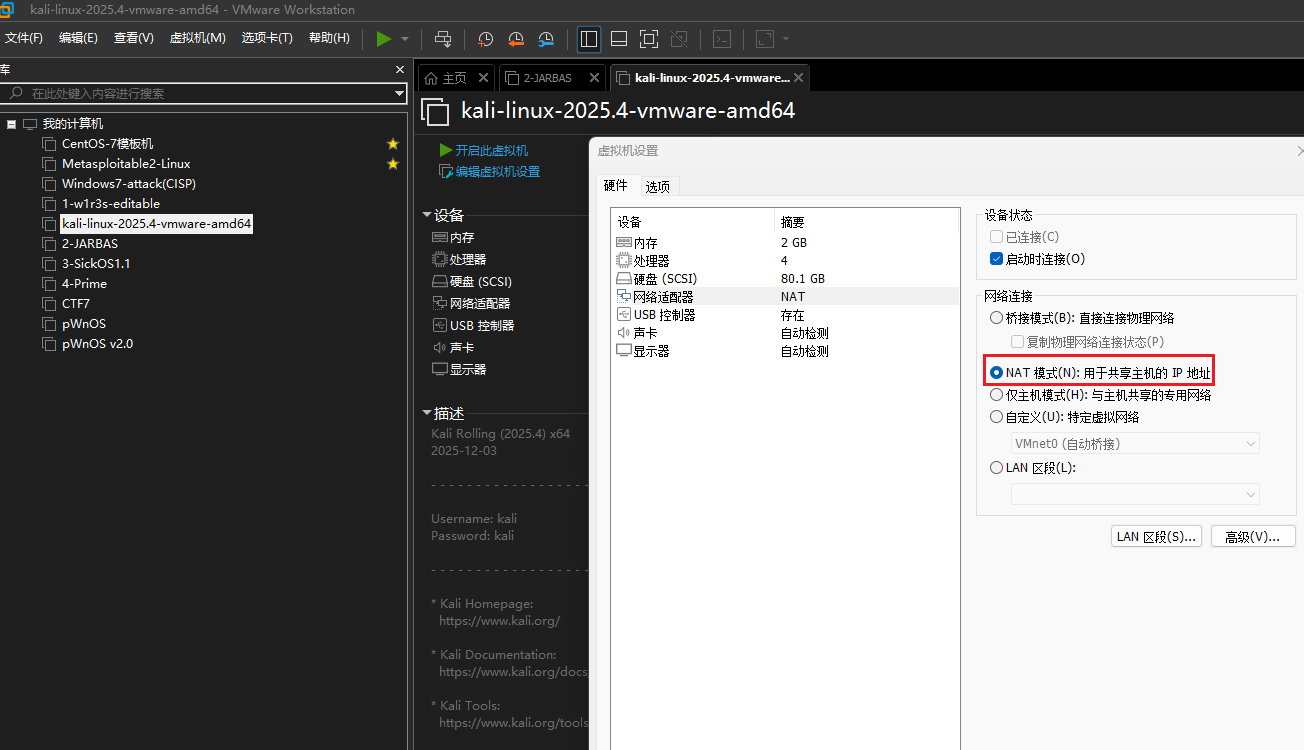Viewport: 1304px width, 750px height.
Task: Click the library search input field
Action: click(203, 93)
